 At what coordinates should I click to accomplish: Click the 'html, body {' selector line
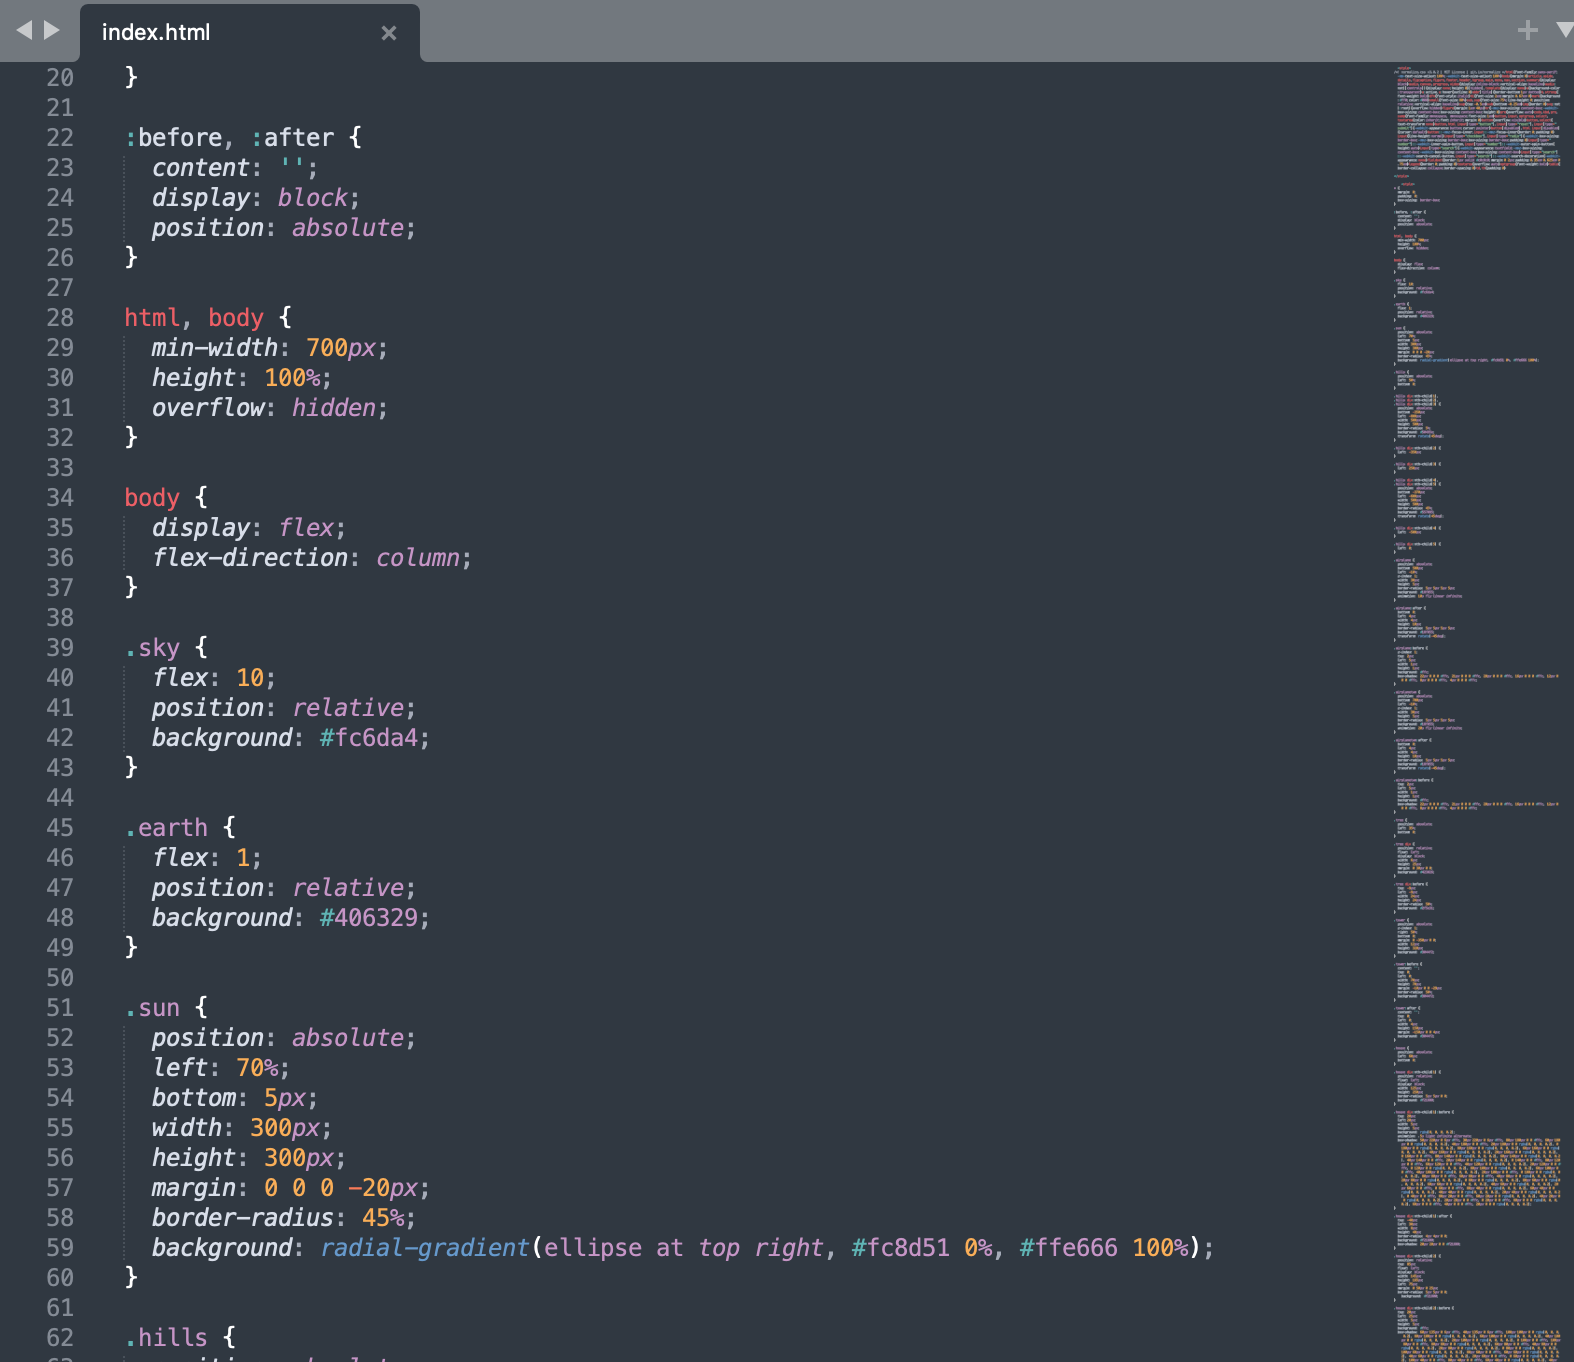(x=208, y=318)
